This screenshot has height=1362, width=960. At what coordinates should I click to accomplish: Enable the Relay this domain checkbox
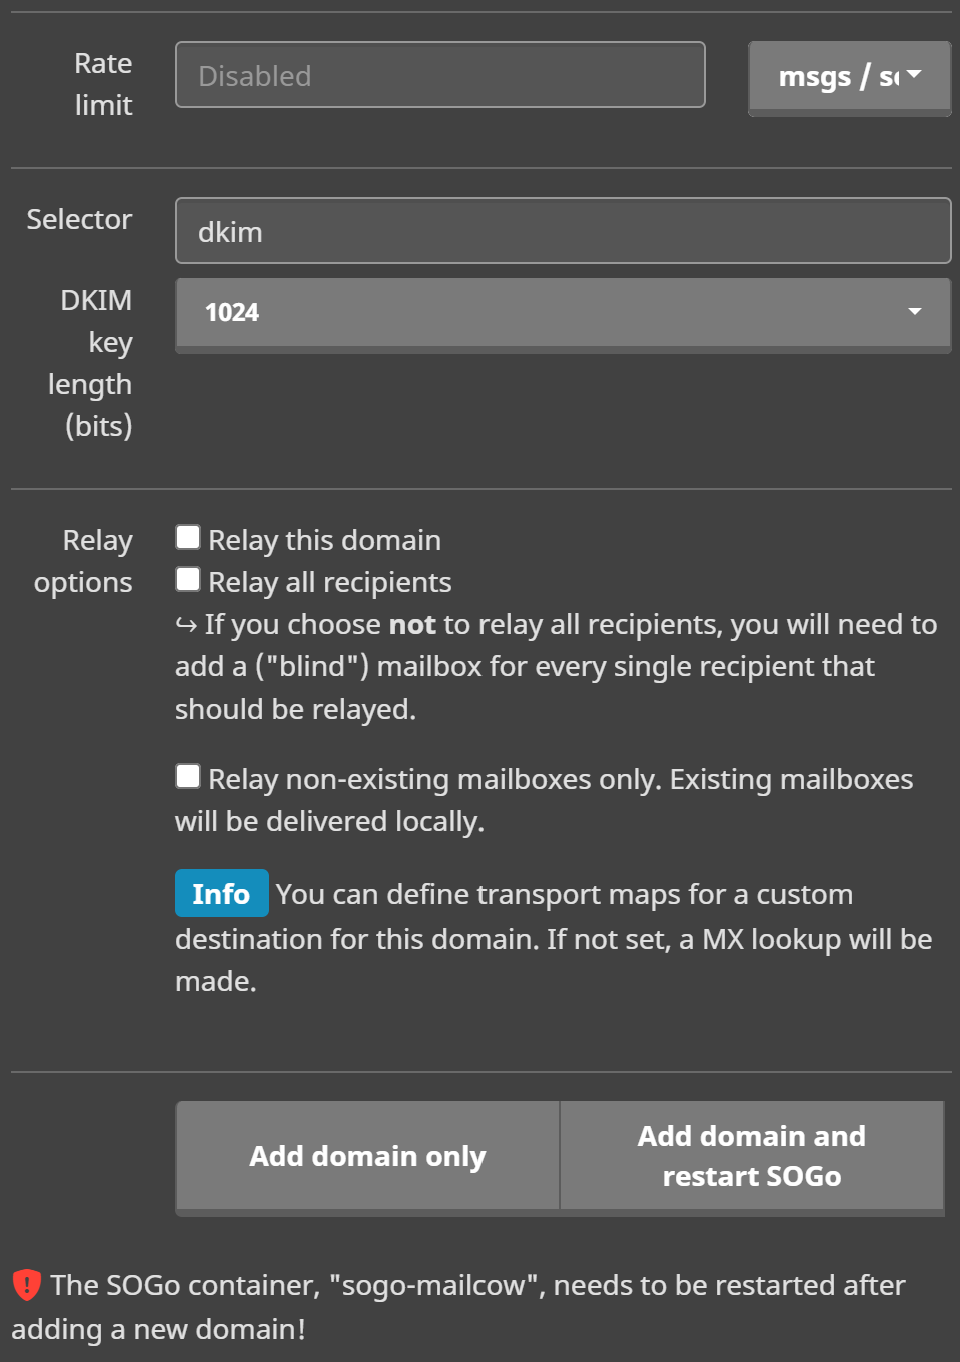click(x=188, y=537)
